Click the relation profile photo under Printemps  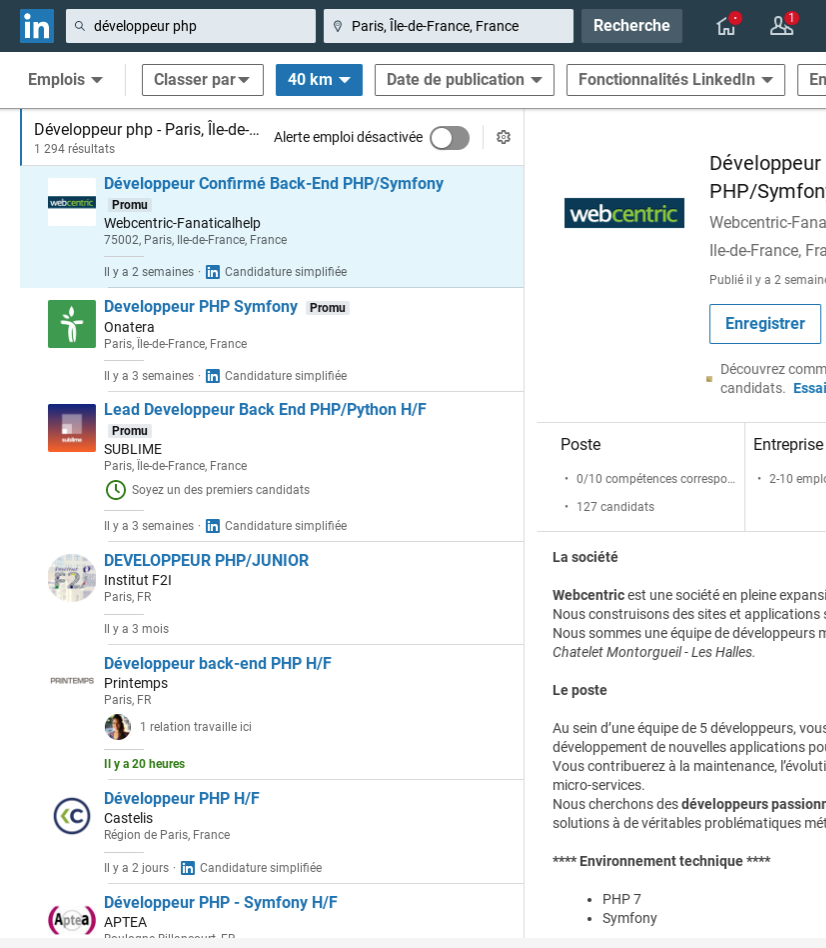(x=118, y=727)
